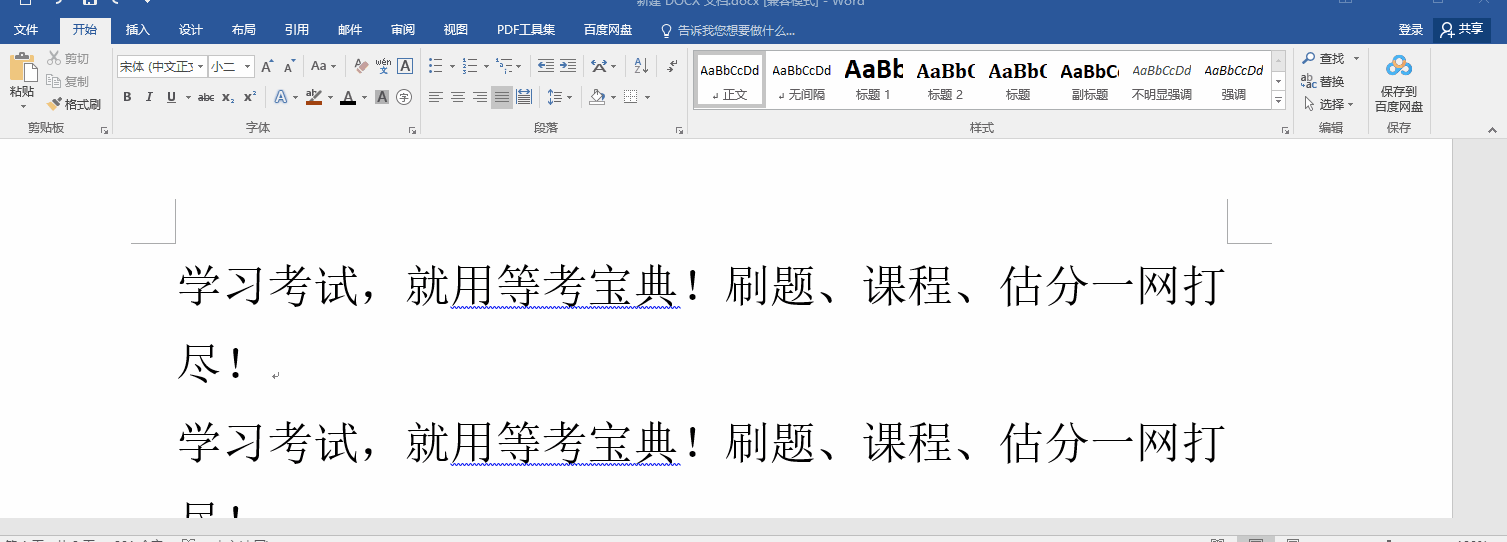Open the Paste options dropdown arrow
This screenshot has width=1507, height=542.
pos(22,105)
